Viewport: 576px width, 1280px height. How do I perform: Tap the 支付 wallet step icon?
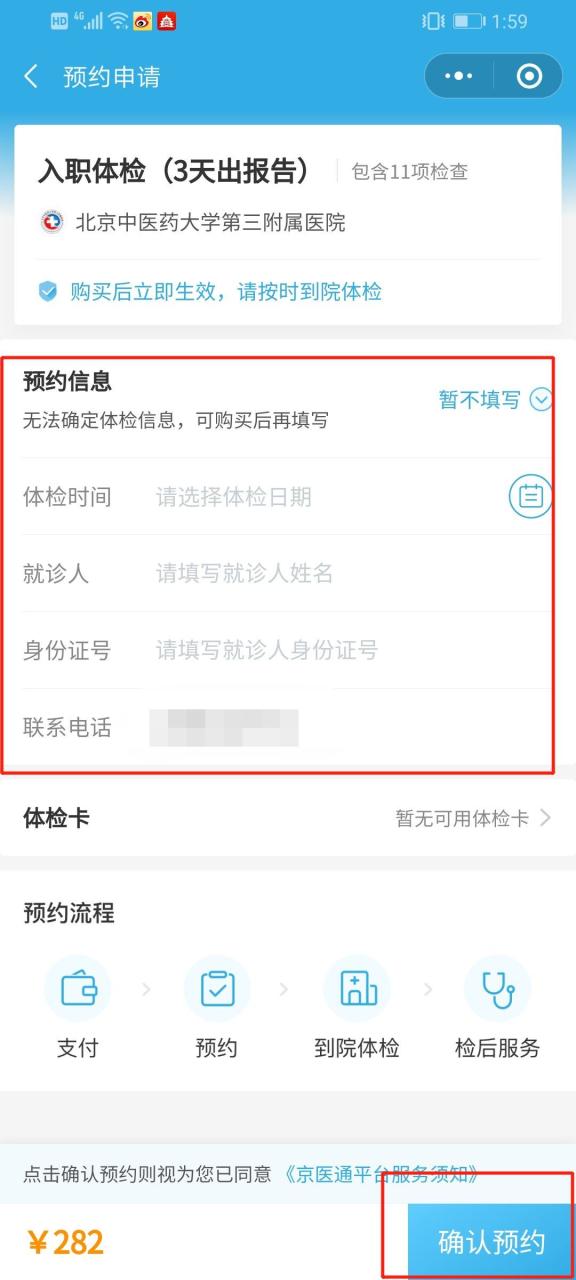coord(78,988)
